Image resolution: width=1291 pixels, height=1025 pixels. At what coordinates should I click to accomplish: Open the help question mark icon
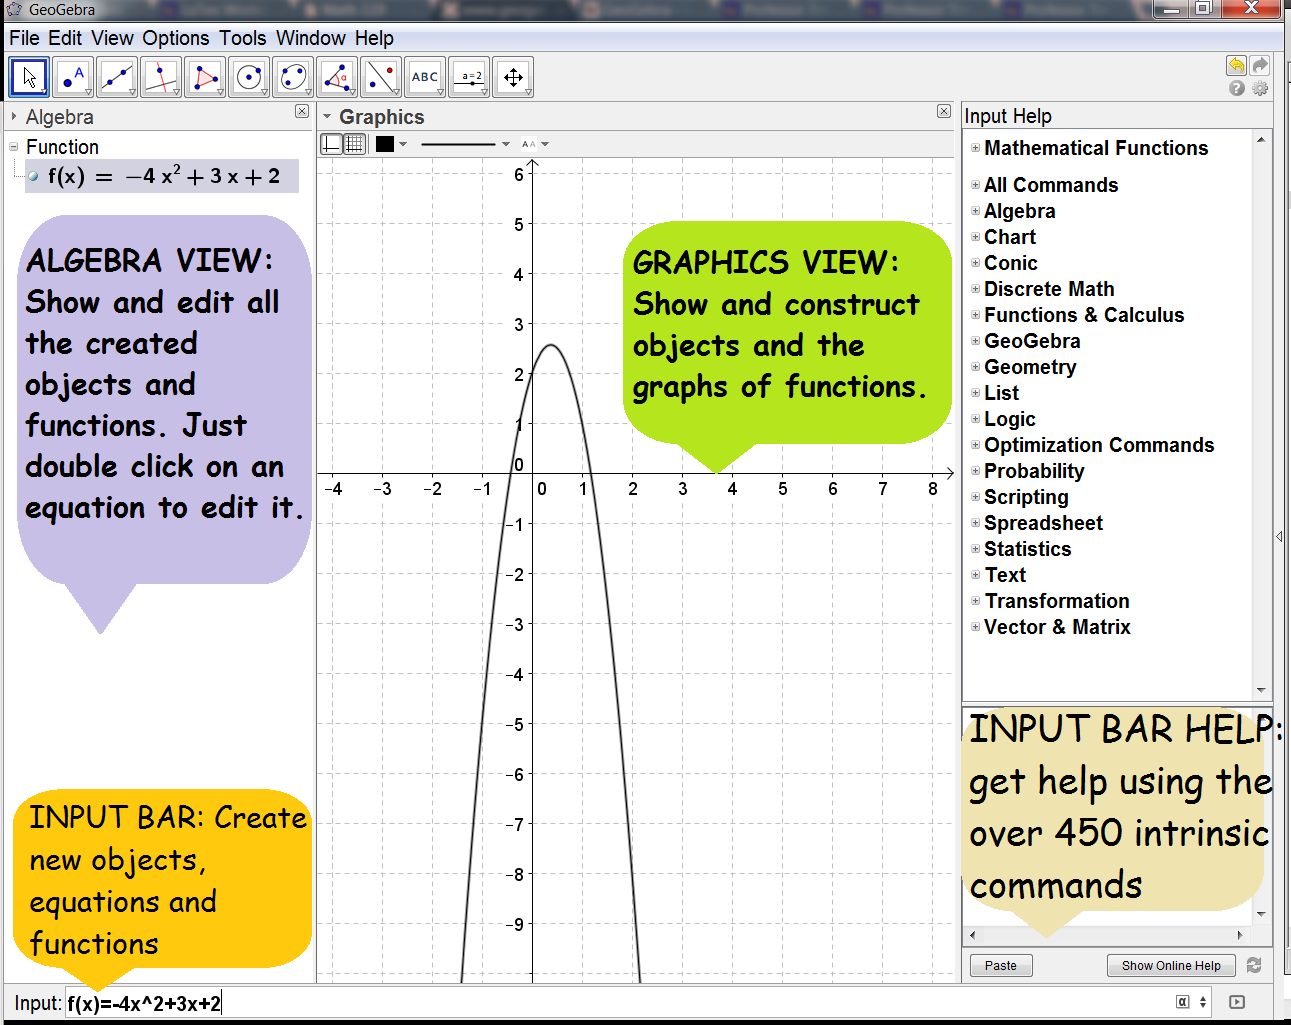point(1237,88)
